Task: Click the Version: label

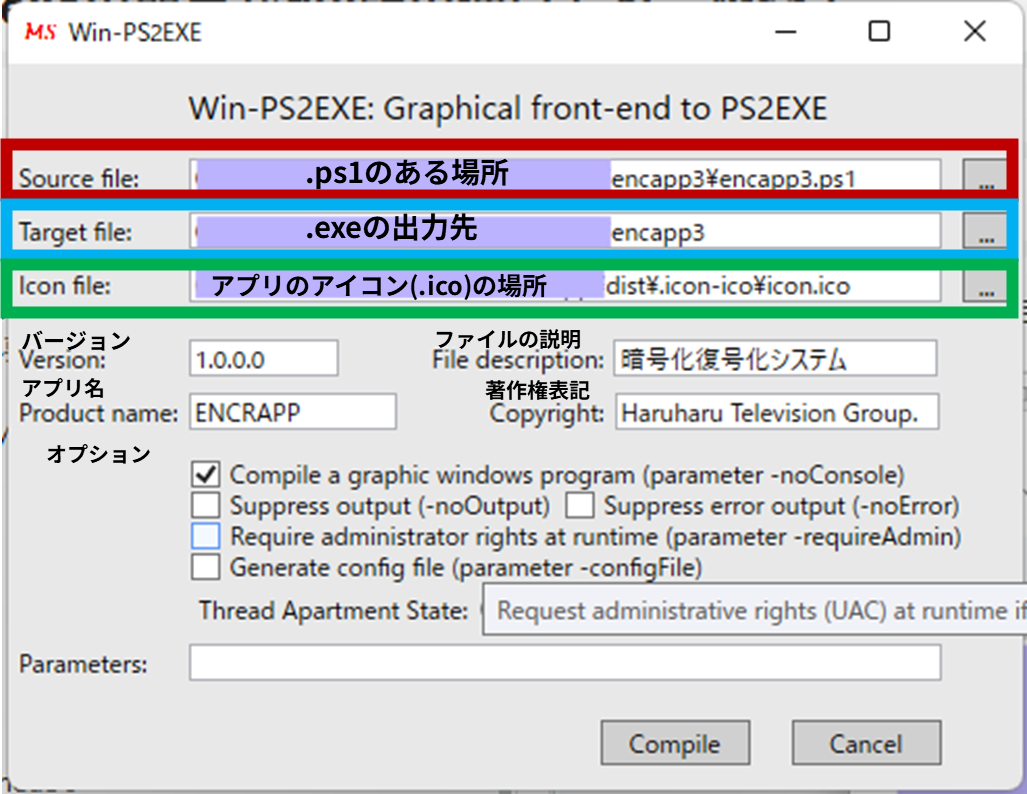Action: pyautogui.click(x=62, y=360)
